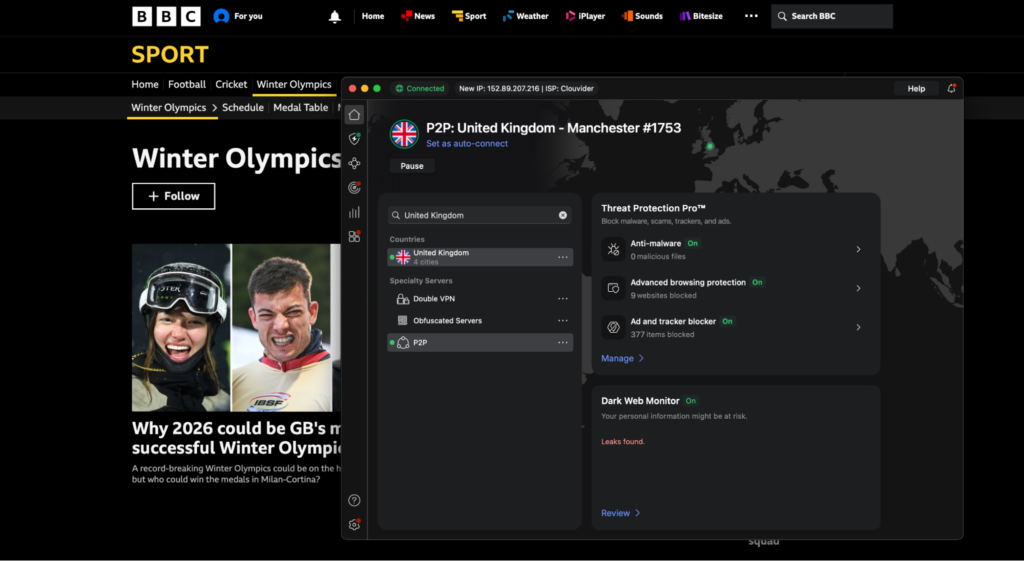The height and width of the screenshot is (561, 1024).
Task: Click the Double VPN lock icon
Action: pos(403,298)
